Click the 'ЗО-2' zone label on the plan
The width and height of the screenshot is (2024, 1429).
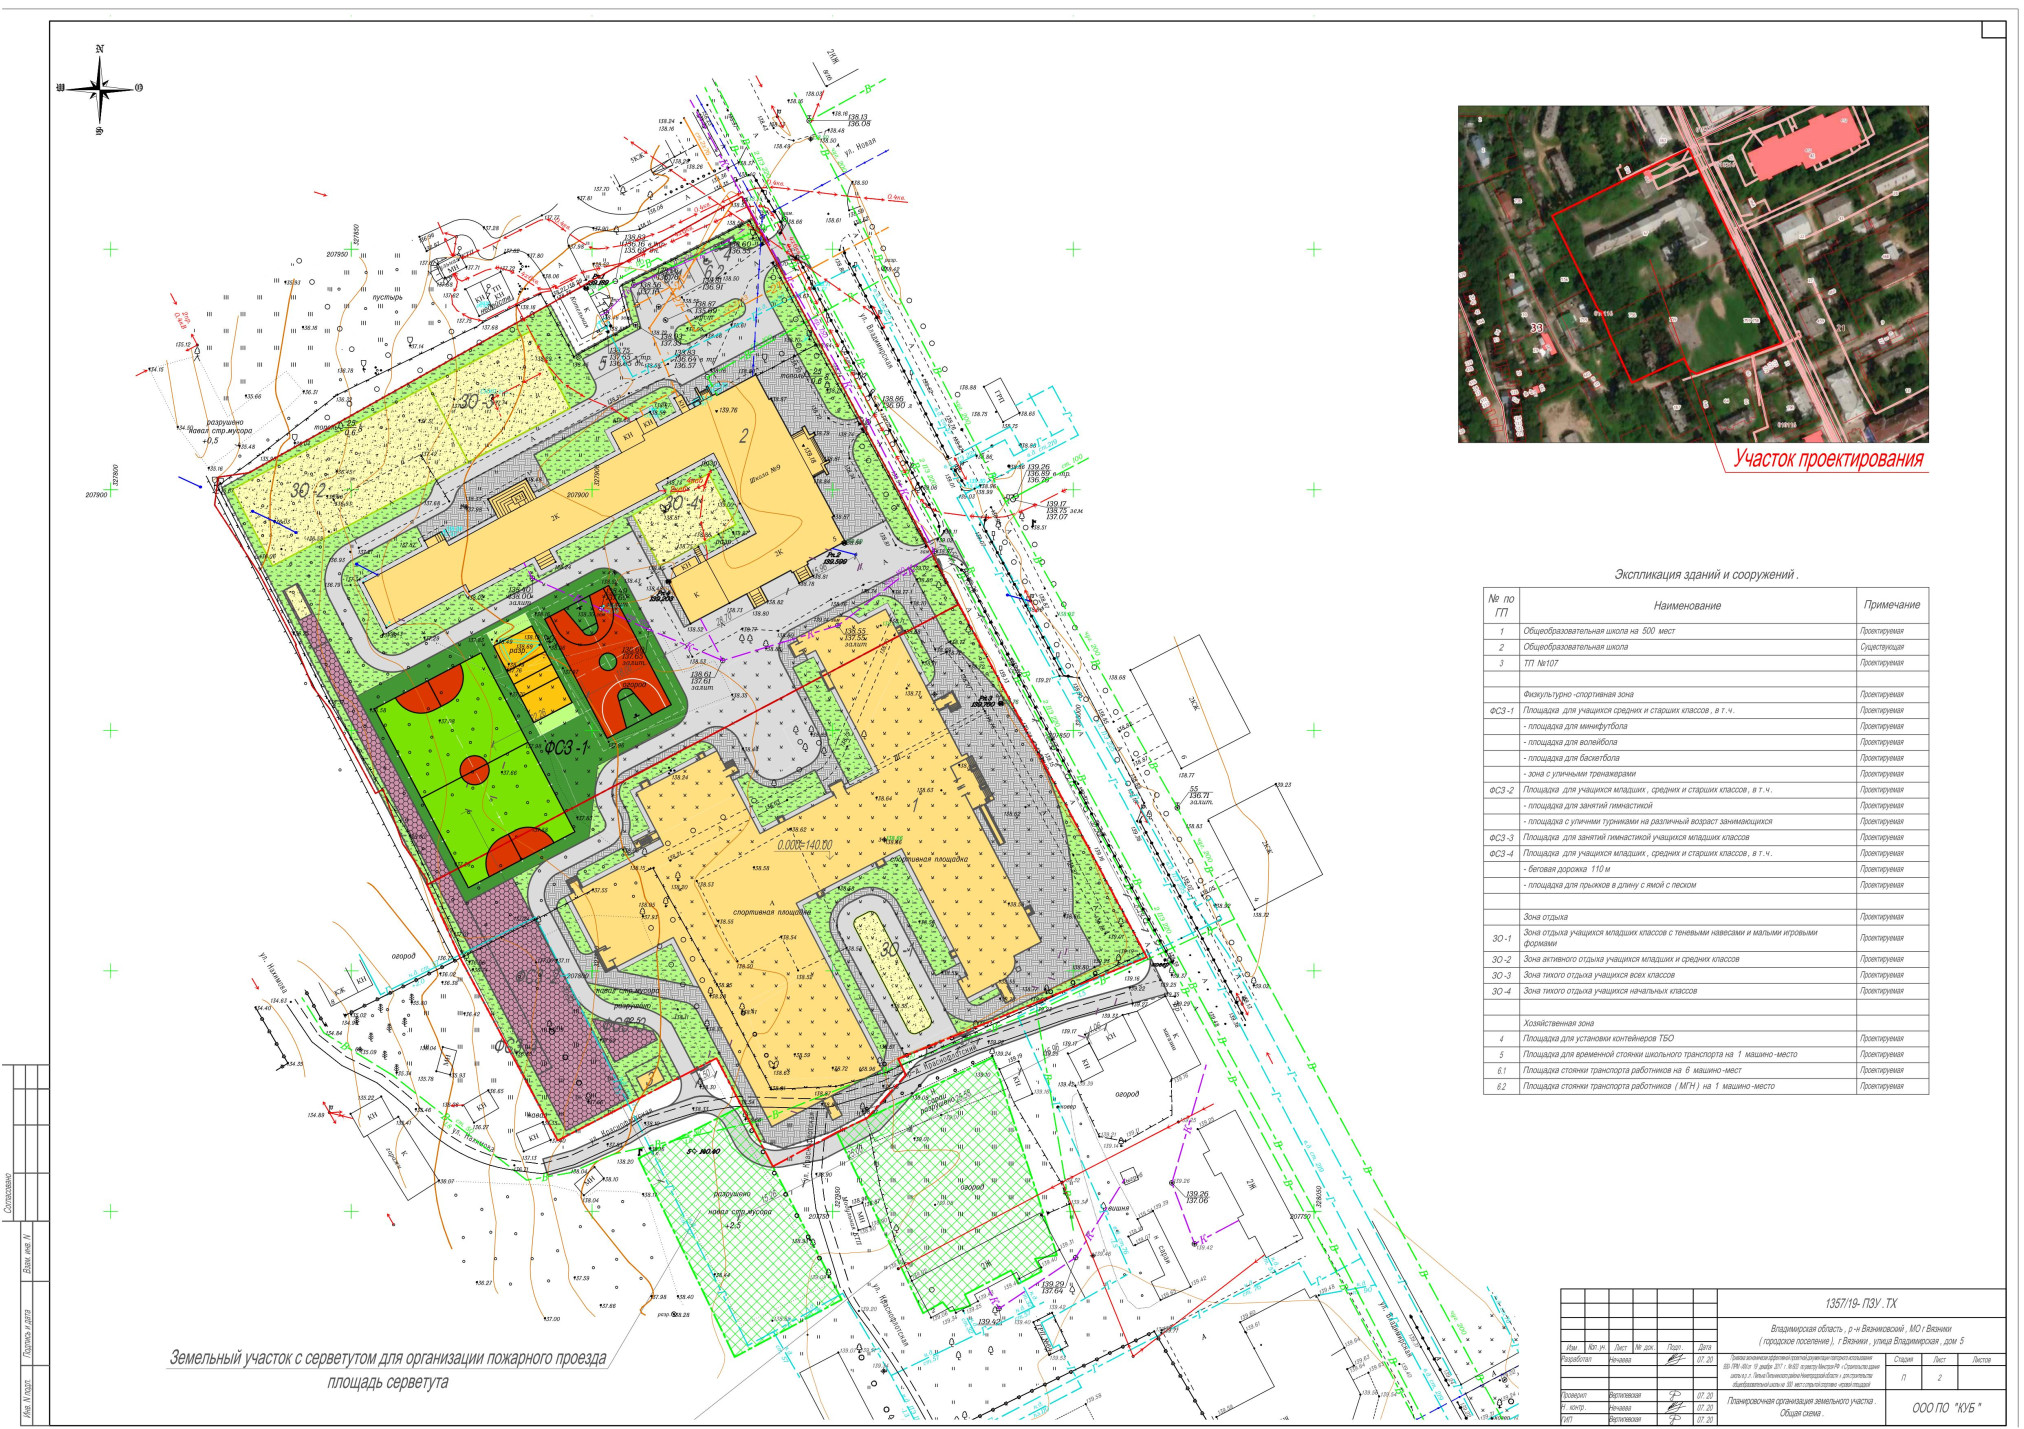309,491
